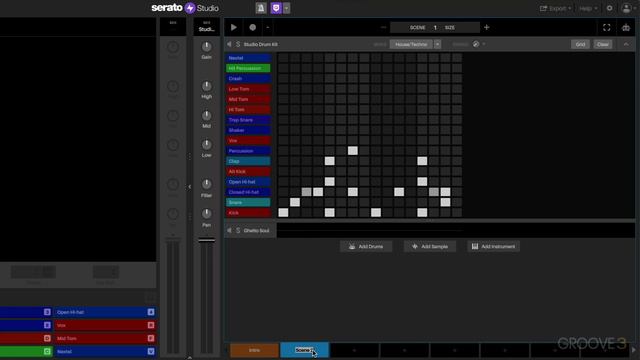The height and width of the screenshot is (360, 640).
Task: Solo the Studio Drum Kit deck
Action: [238, 44]
